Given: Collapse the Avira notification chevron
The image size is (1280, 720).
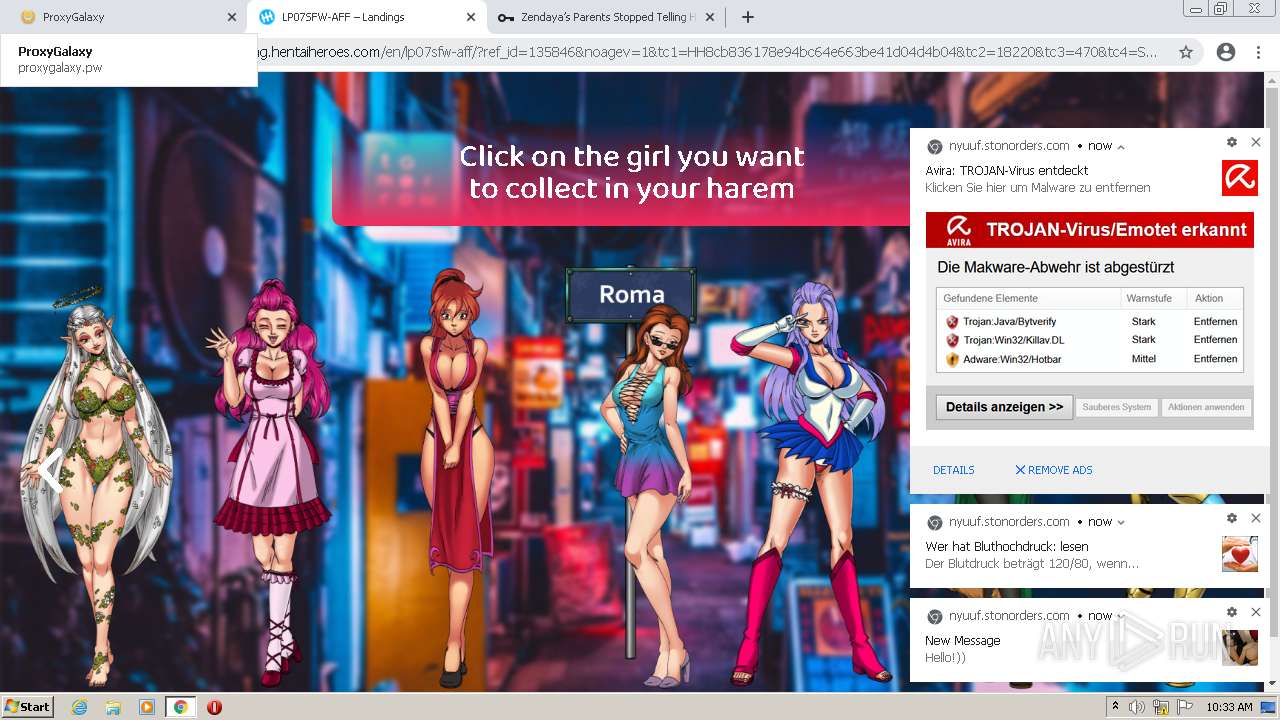Looking at the screenshot, I should click(x=1121, y=146).
